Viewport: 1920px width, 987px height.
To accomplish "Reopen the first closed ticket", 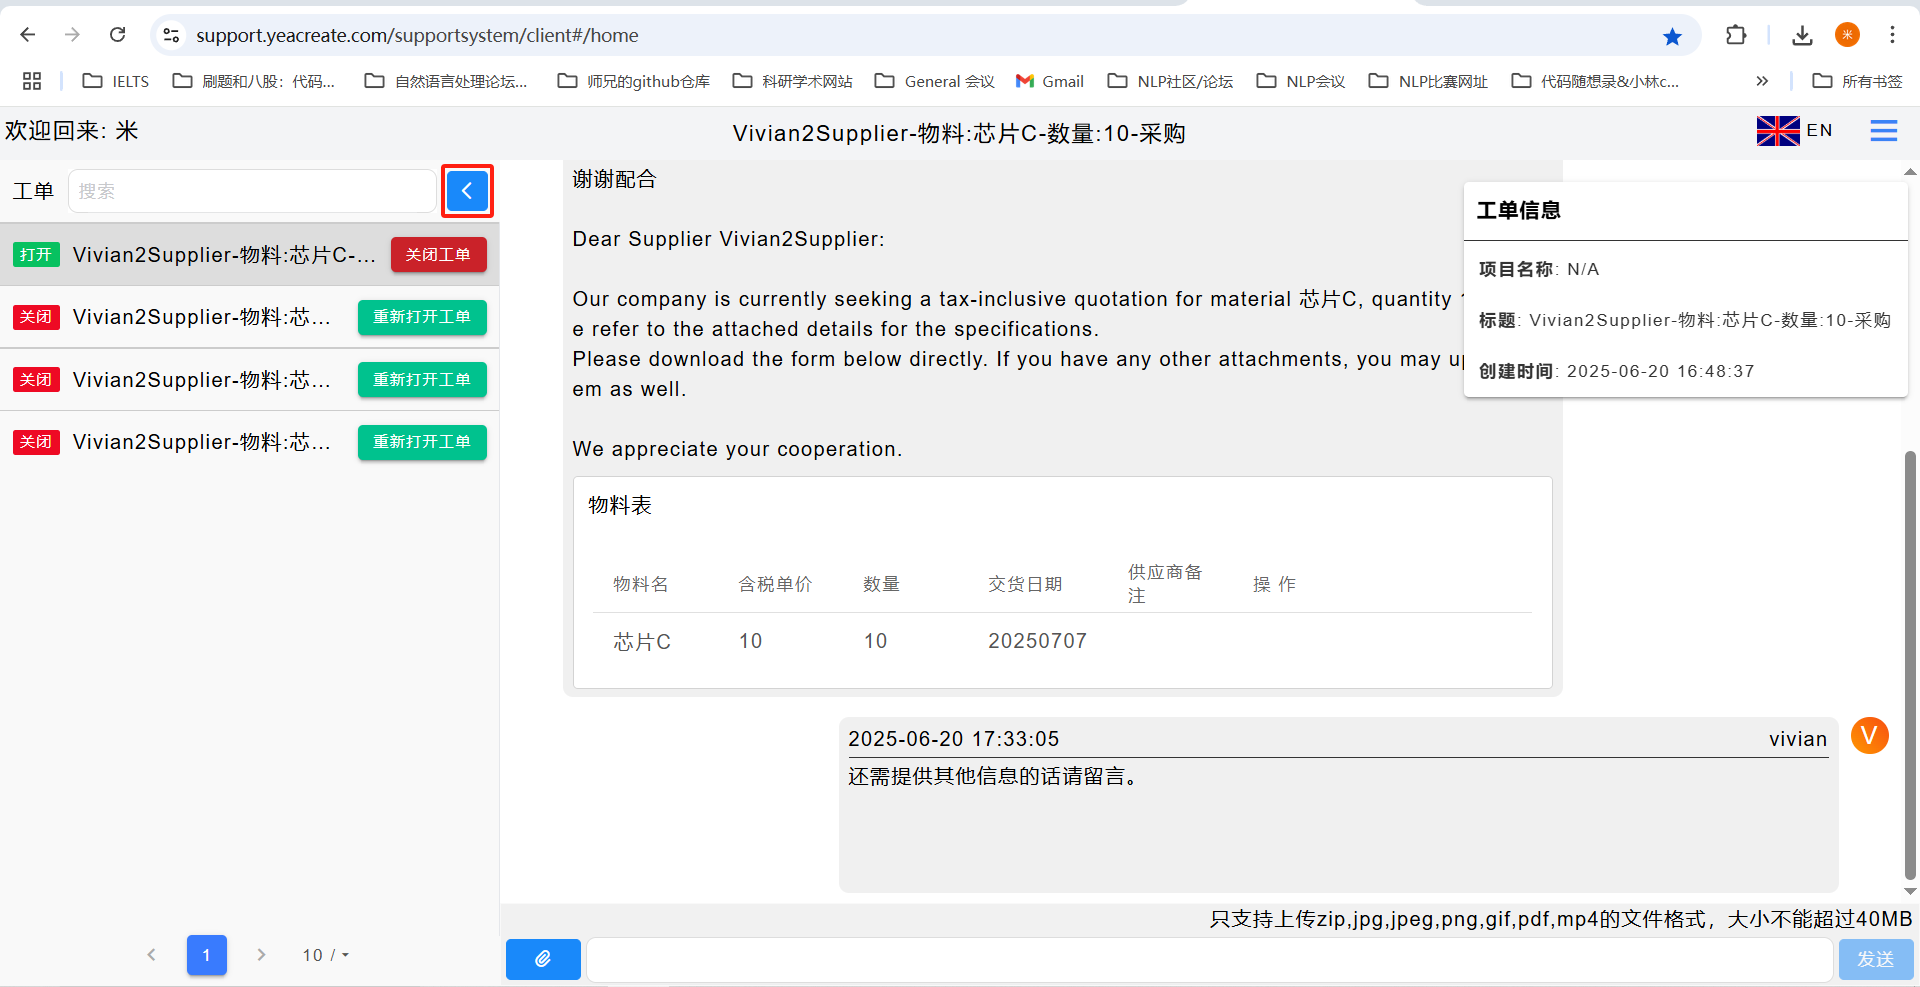I will [422, 317].
